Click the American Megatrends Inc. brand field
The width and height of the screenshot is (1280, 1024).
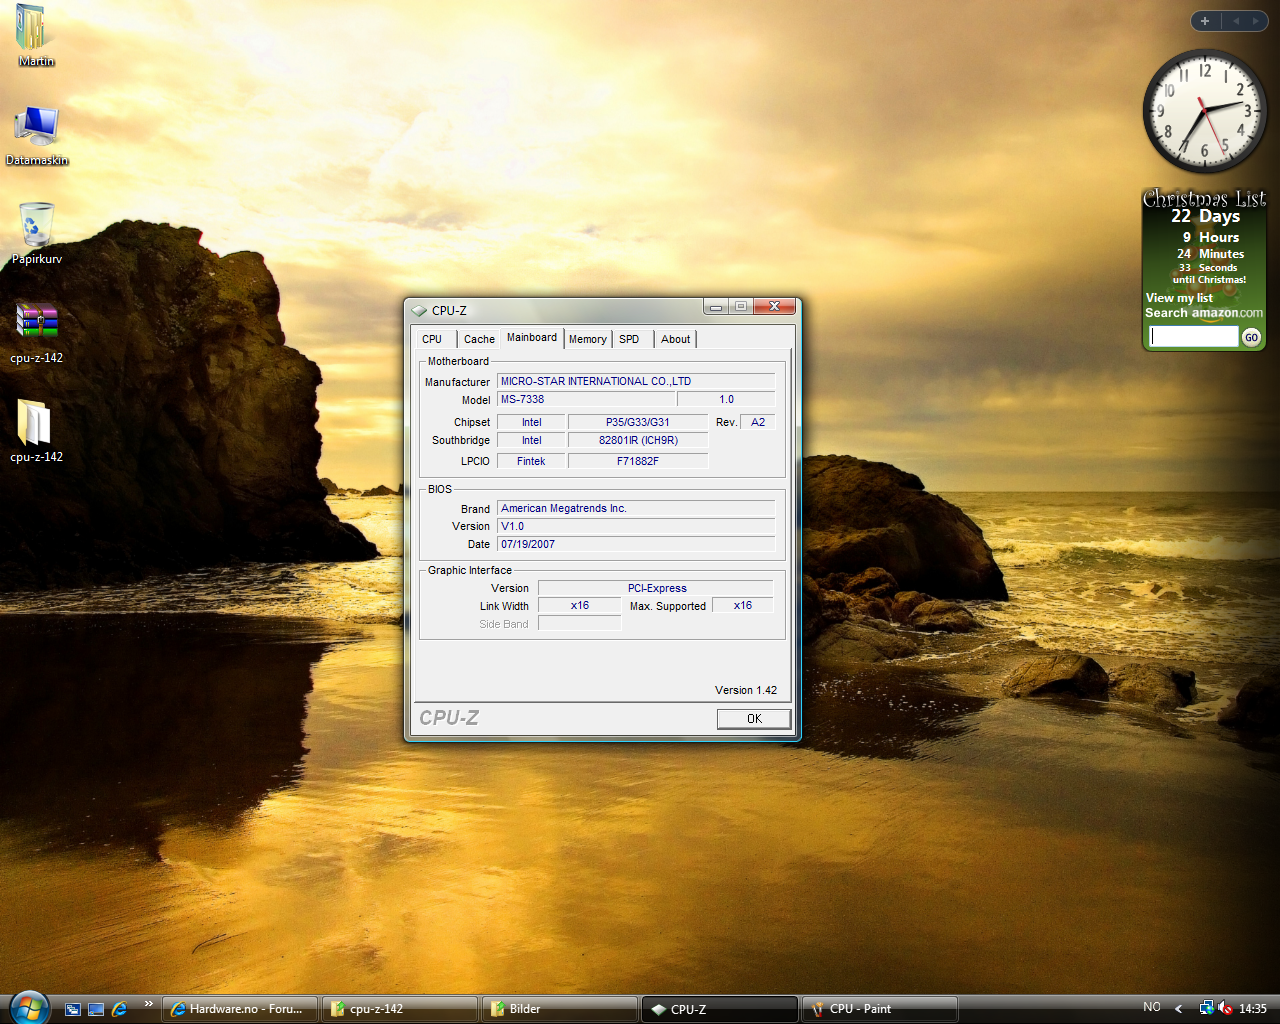[636, 508]
